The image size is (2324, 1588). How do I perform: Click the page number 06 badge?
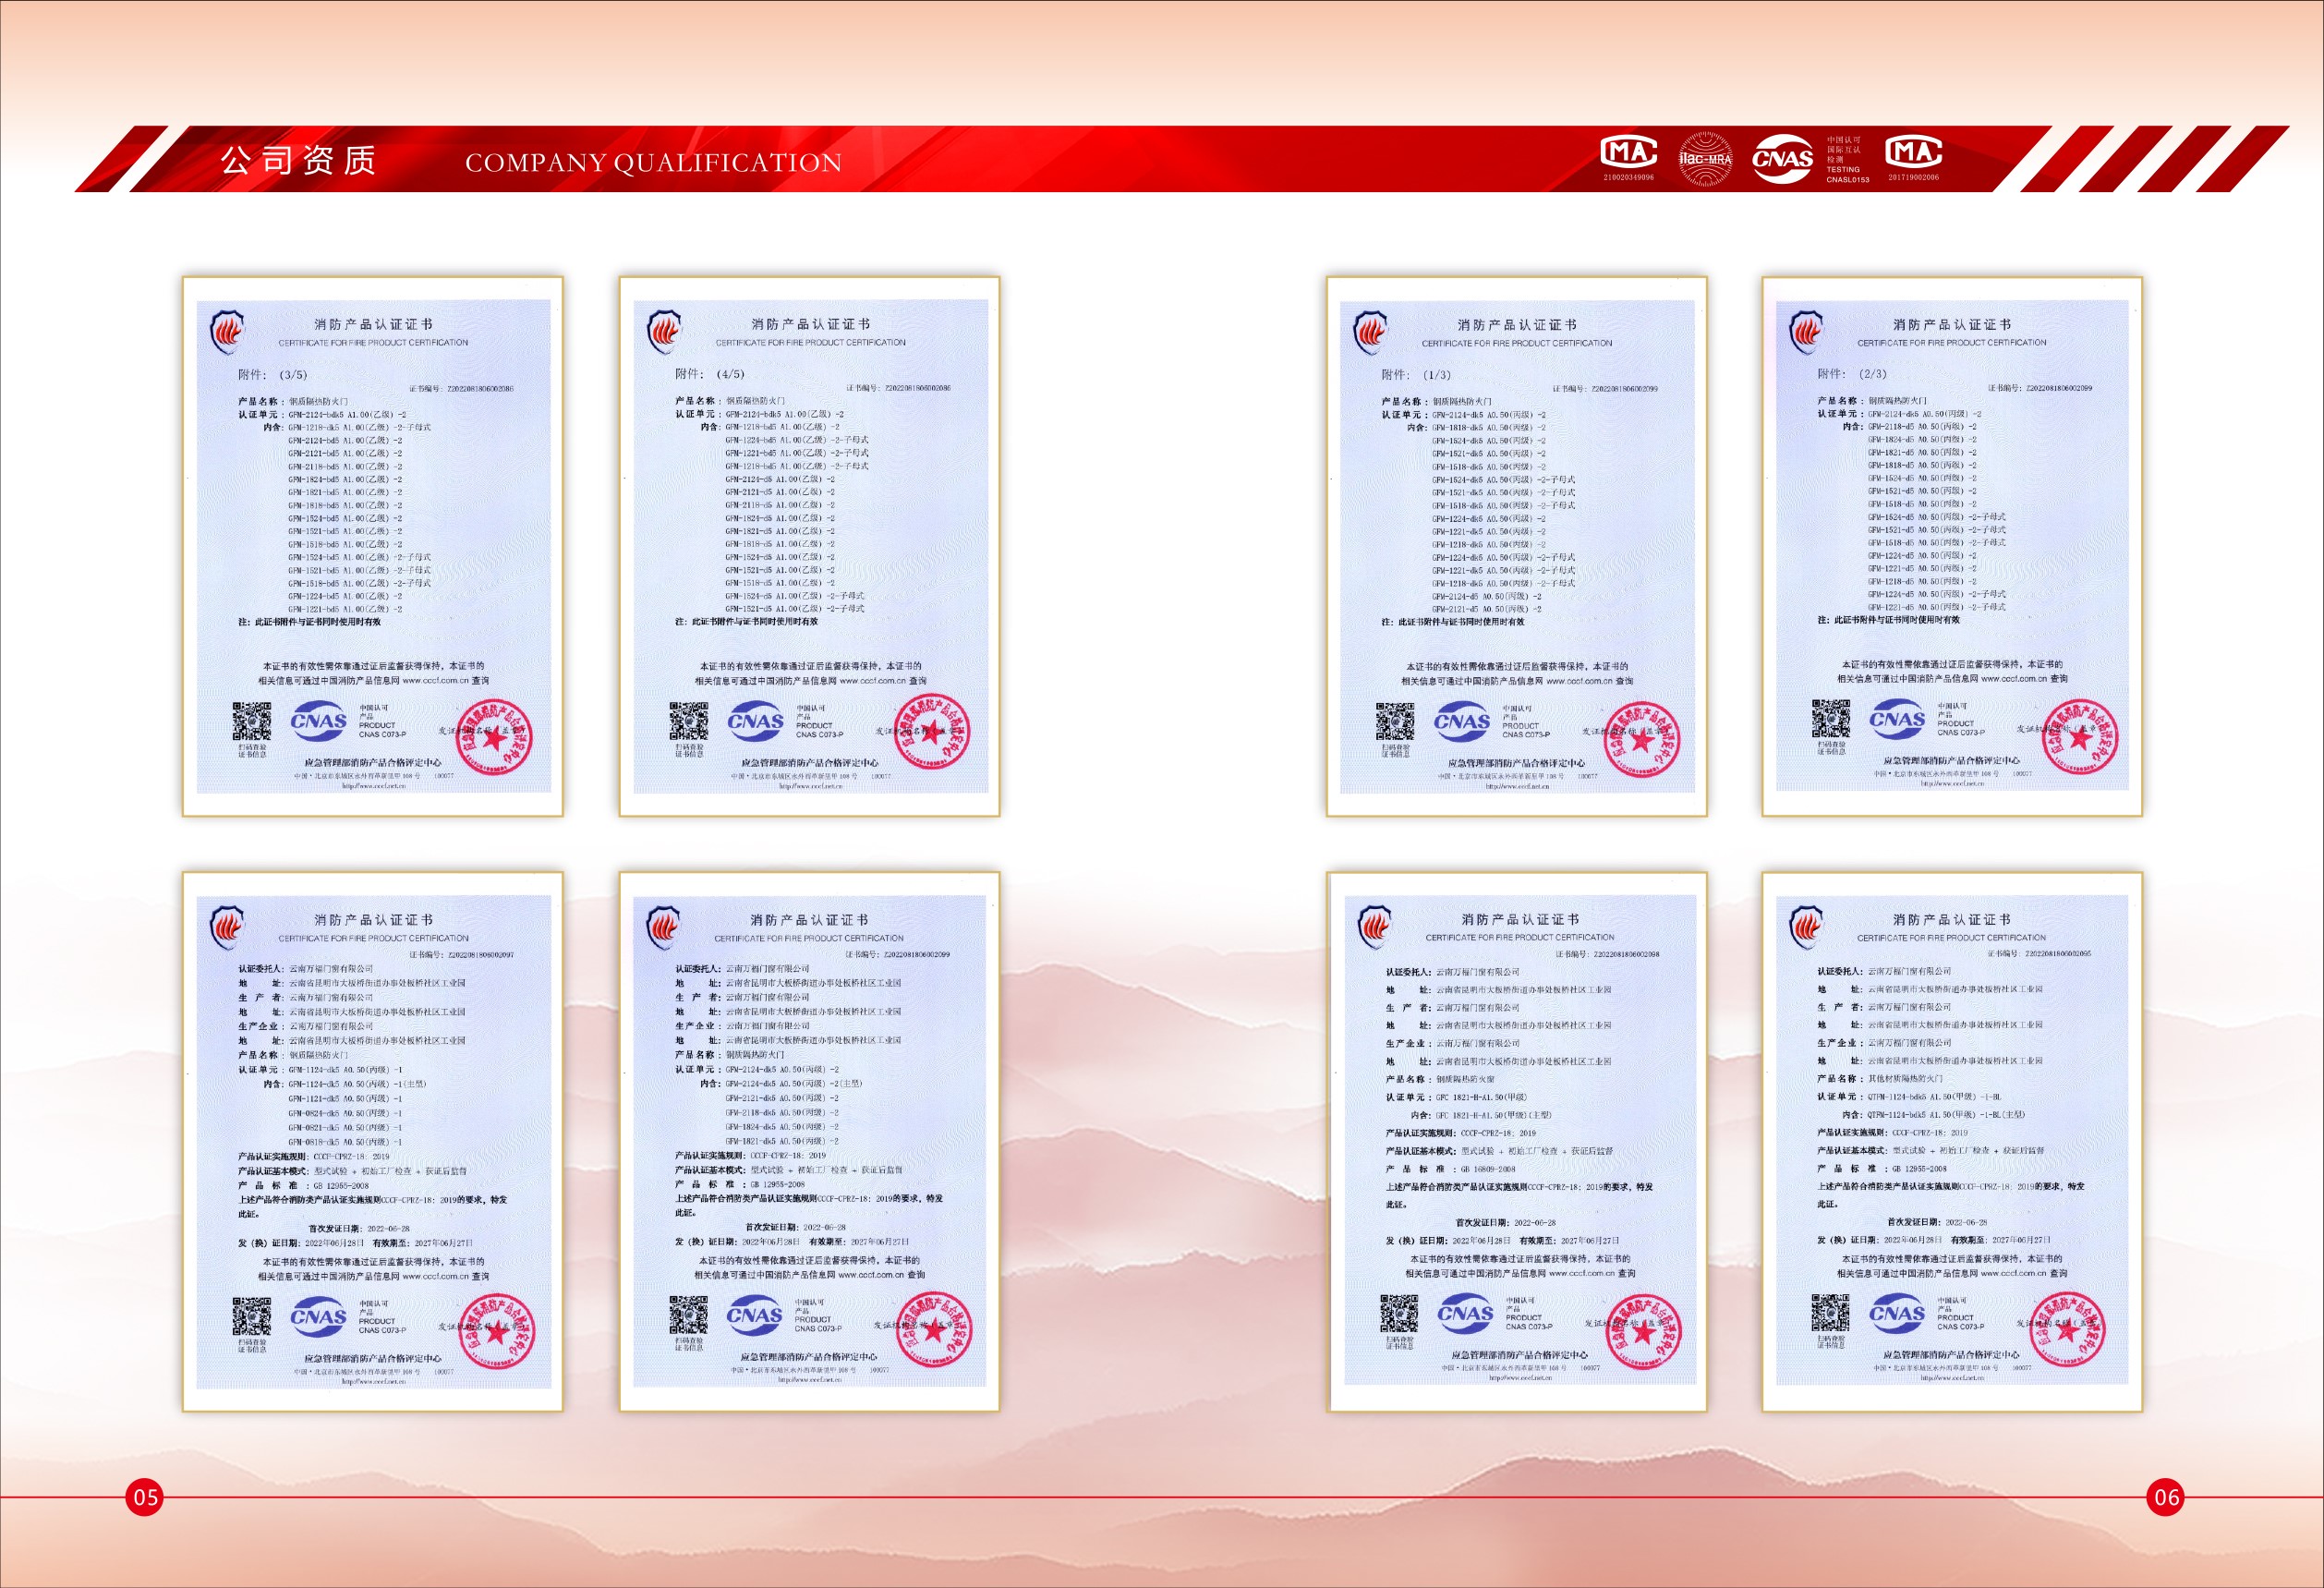point(2166,1497)
